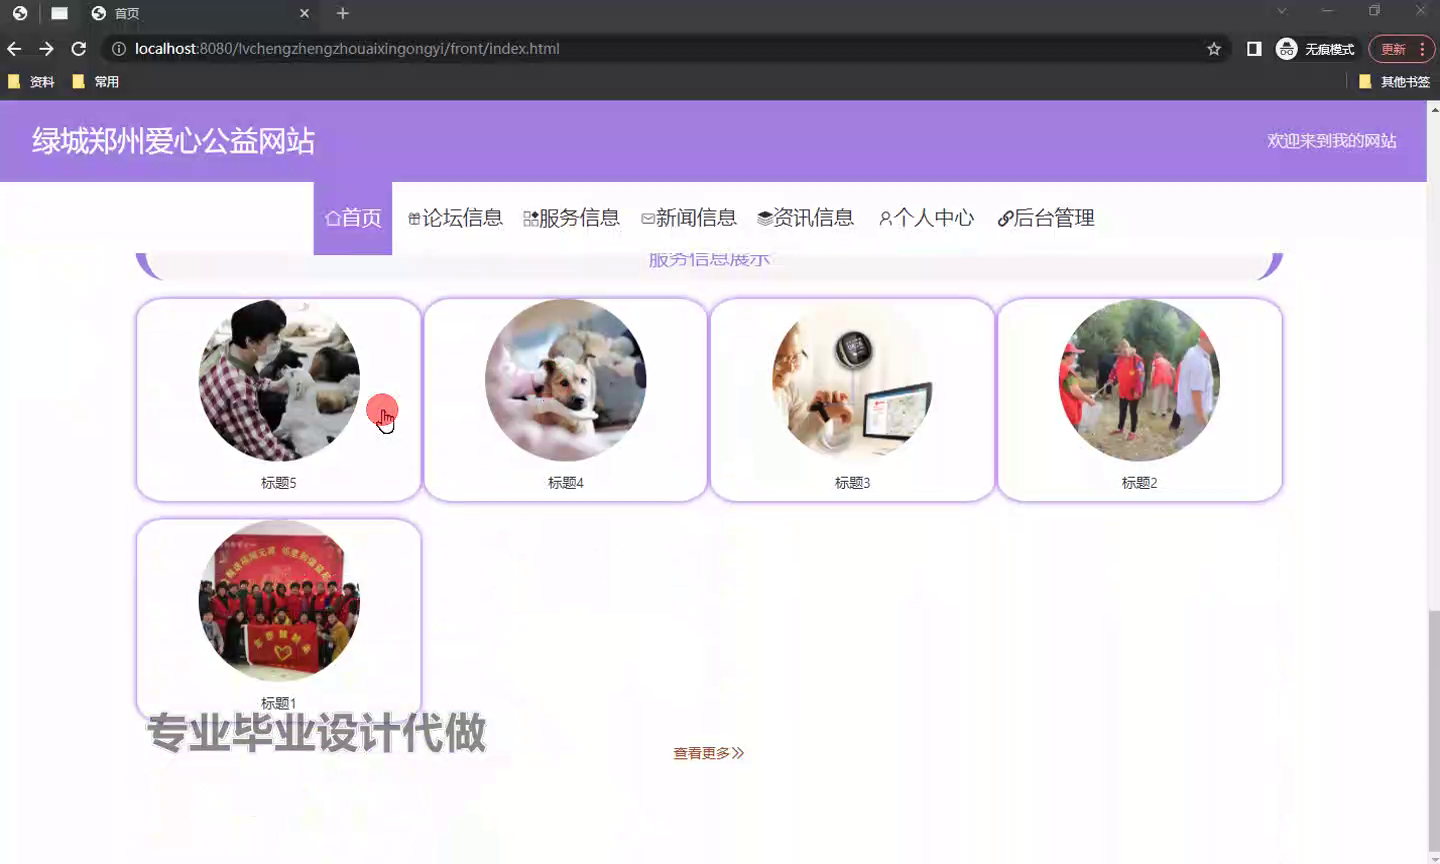Click the 标题1 caption text

point(279,703)
